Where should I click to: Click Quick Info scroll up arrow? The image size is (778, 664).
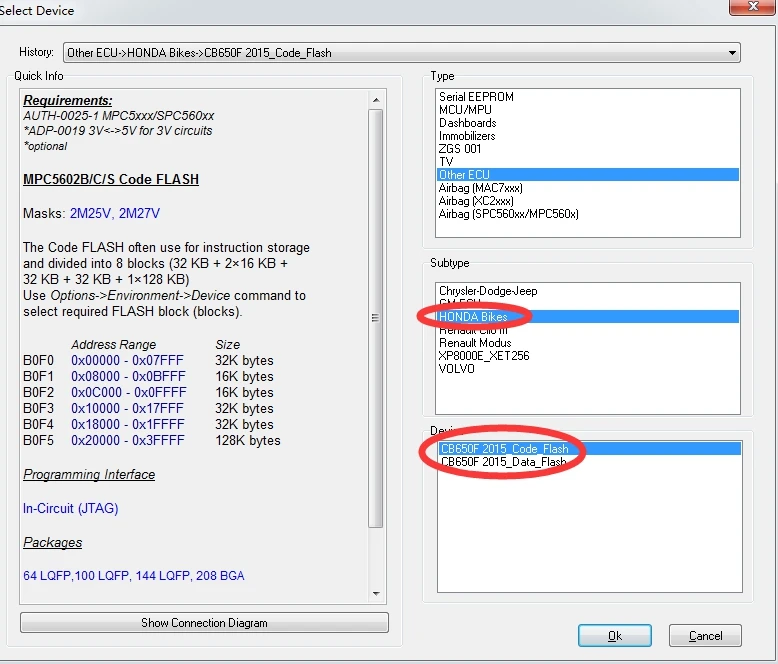pos(376,100)
